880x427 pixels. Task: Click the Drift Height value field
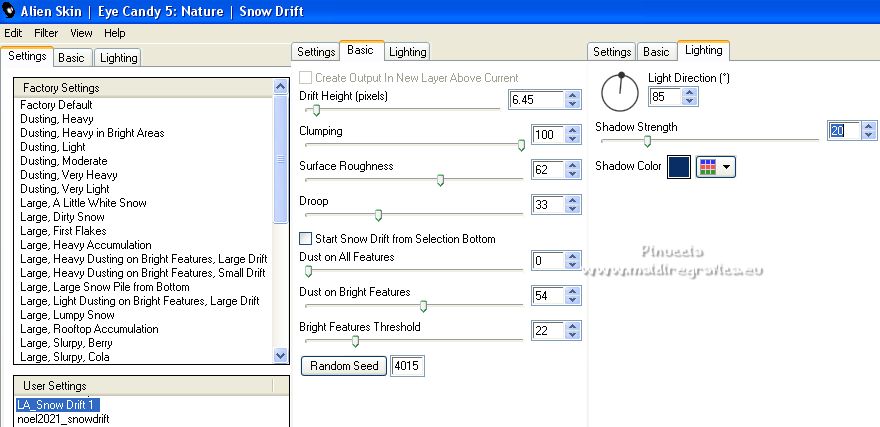536,99
